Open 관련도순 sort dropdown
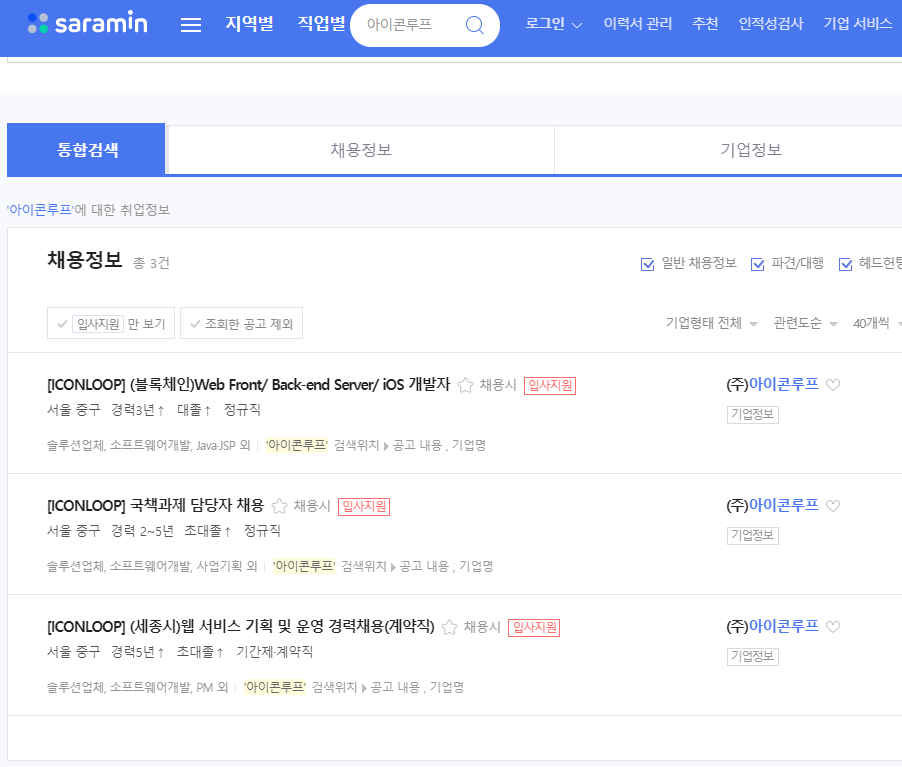Image resolution: width=902 pixels, height=767 pixels. 805,323
